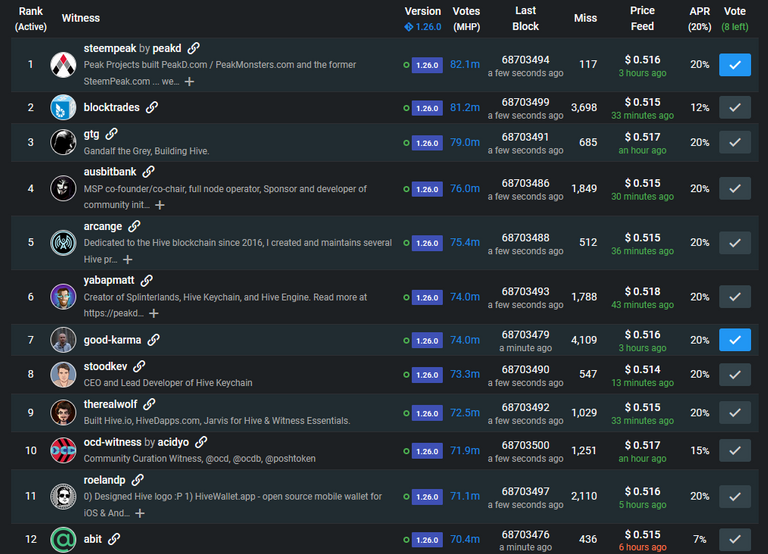Remove vote for steempeak witness
768x554 pixels.
click(734, 64)
